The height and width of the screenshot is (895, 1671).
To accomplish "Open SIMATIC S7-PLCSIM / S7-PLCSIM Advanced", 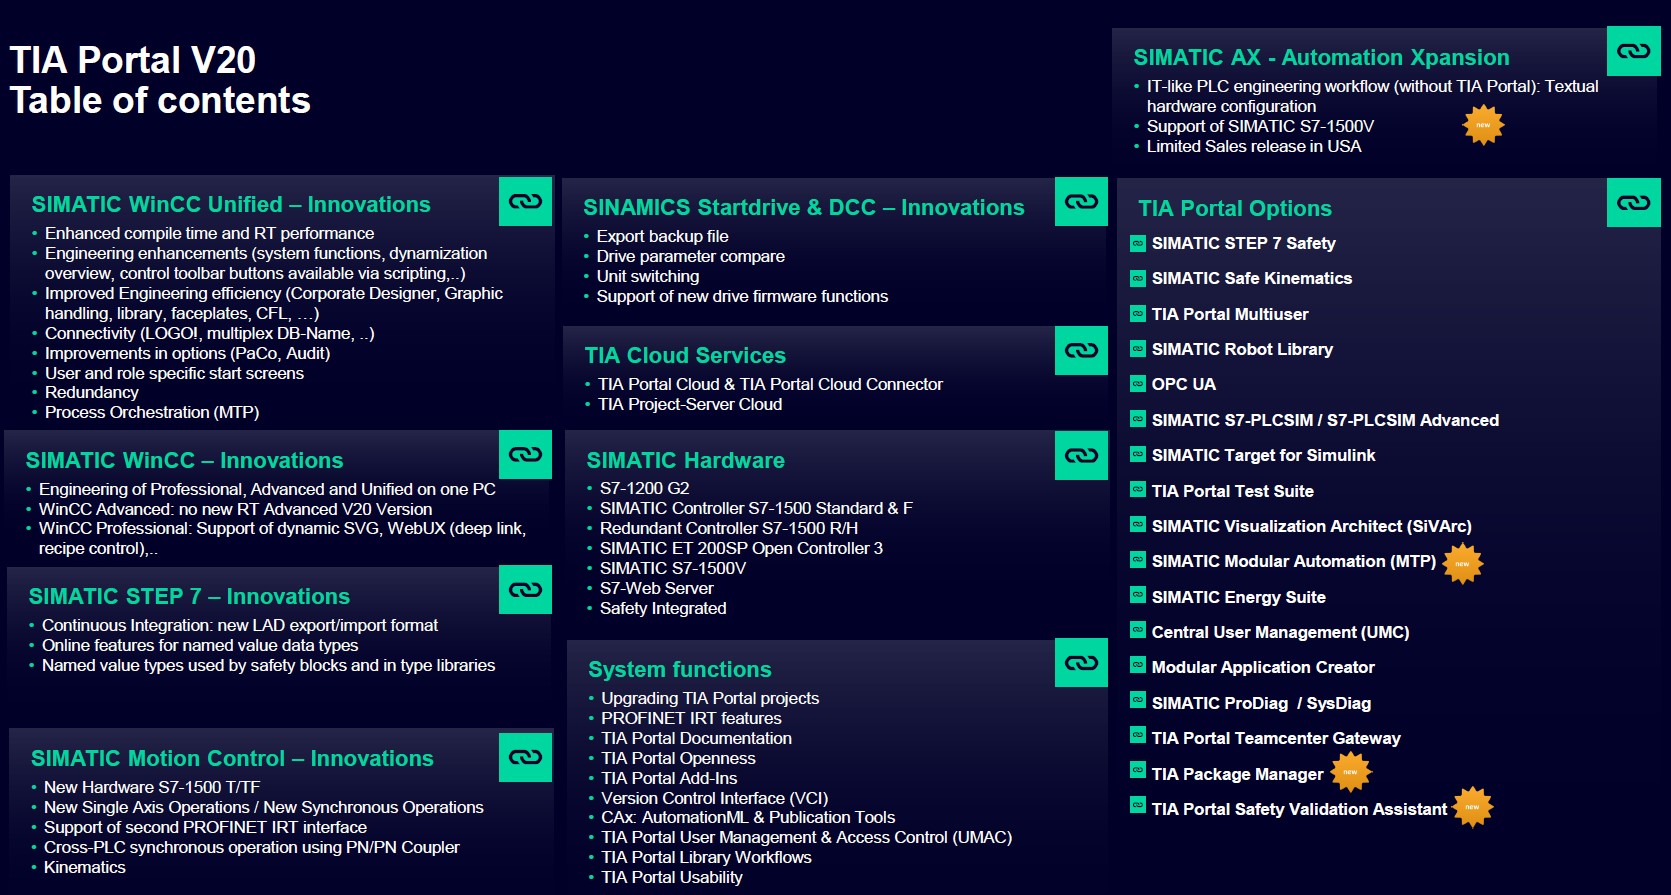I will pyautogui.click(x=1325, y=420).
